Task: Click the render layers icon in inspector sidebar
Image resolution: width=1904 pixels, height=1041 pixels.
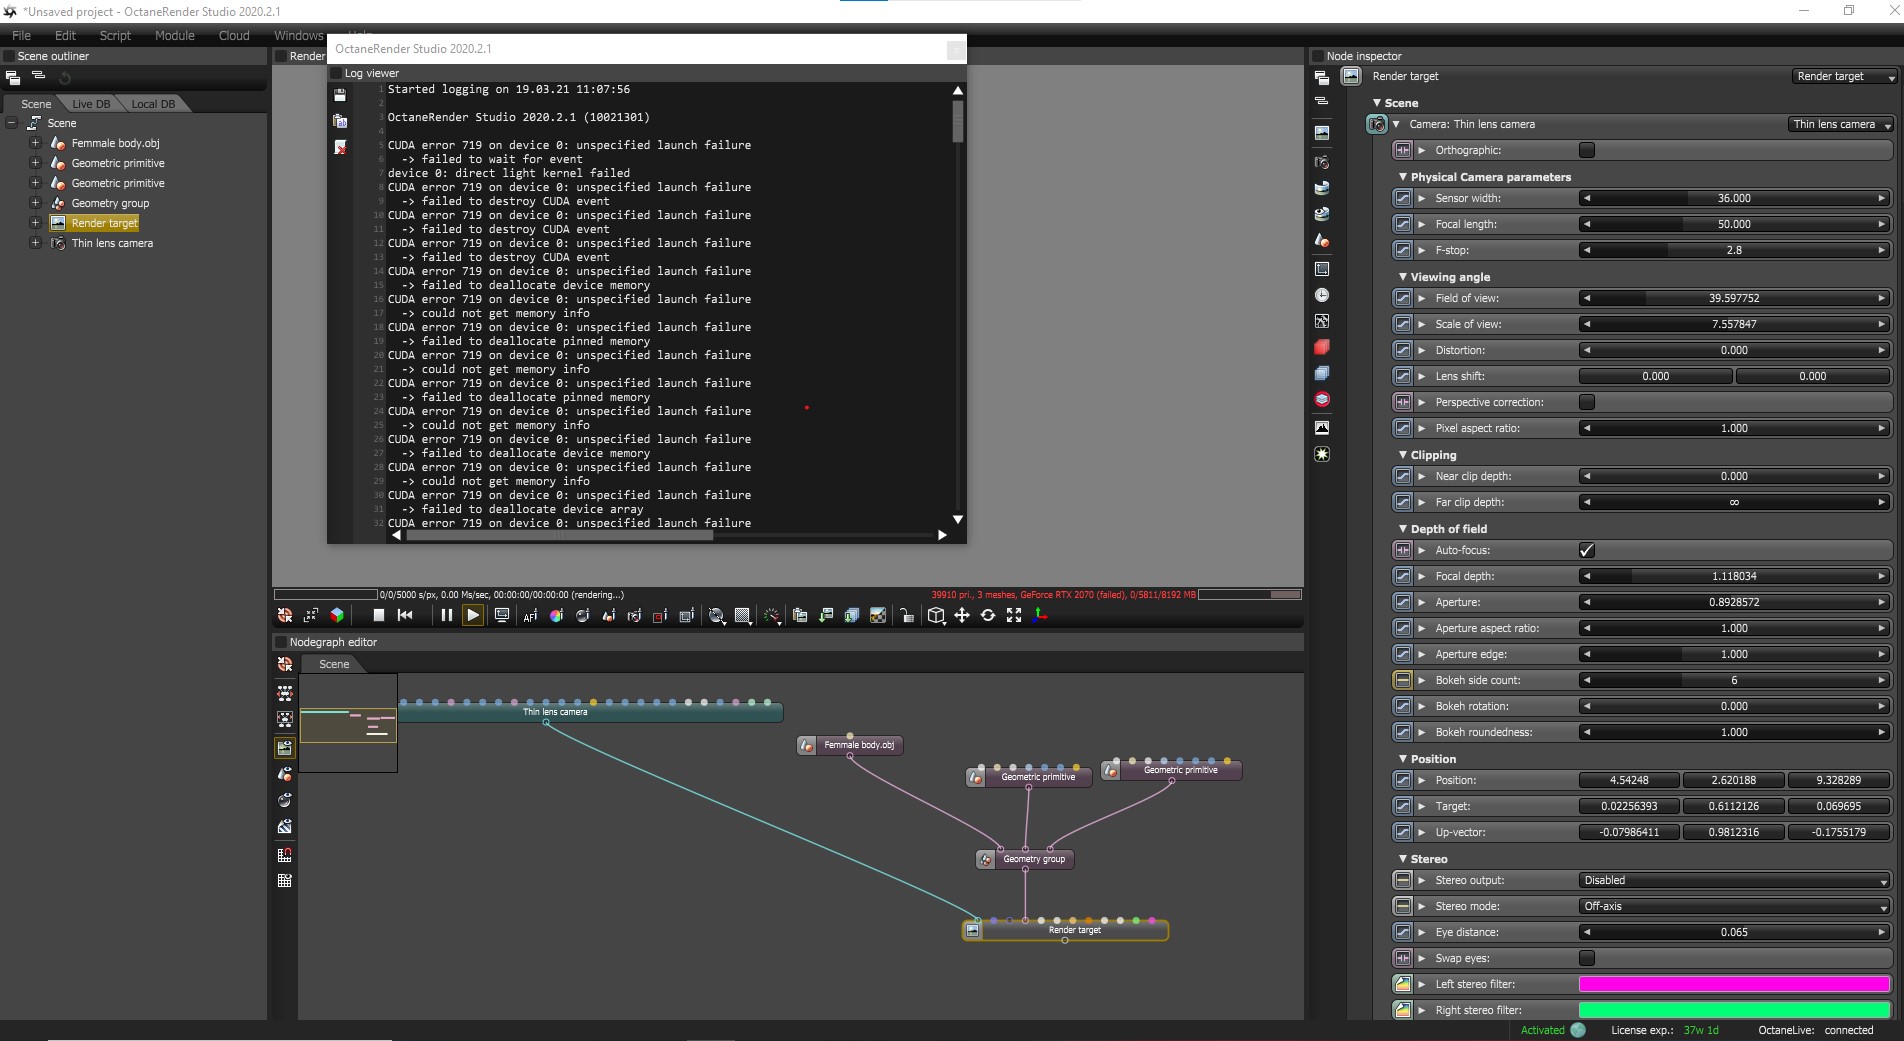Action: [1322, 373]
